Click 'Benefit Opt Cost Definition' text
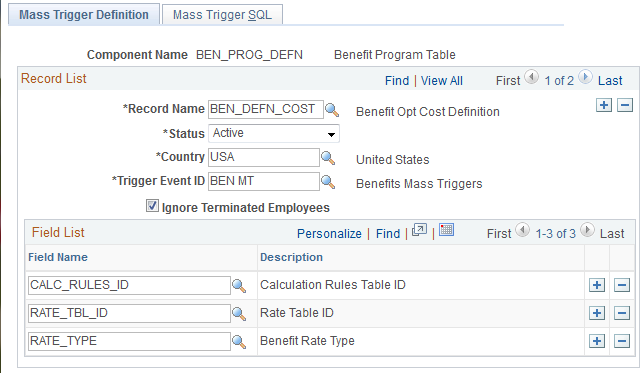 [x=428, y=112]
